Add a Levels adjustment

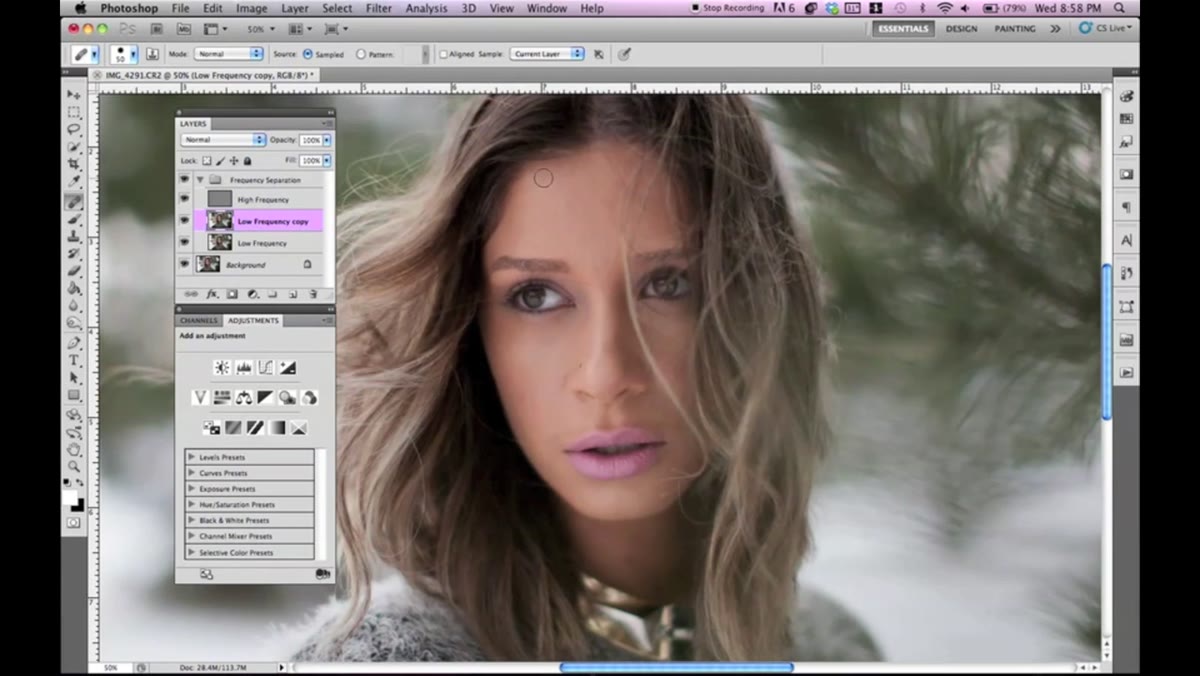click(243, 368)
